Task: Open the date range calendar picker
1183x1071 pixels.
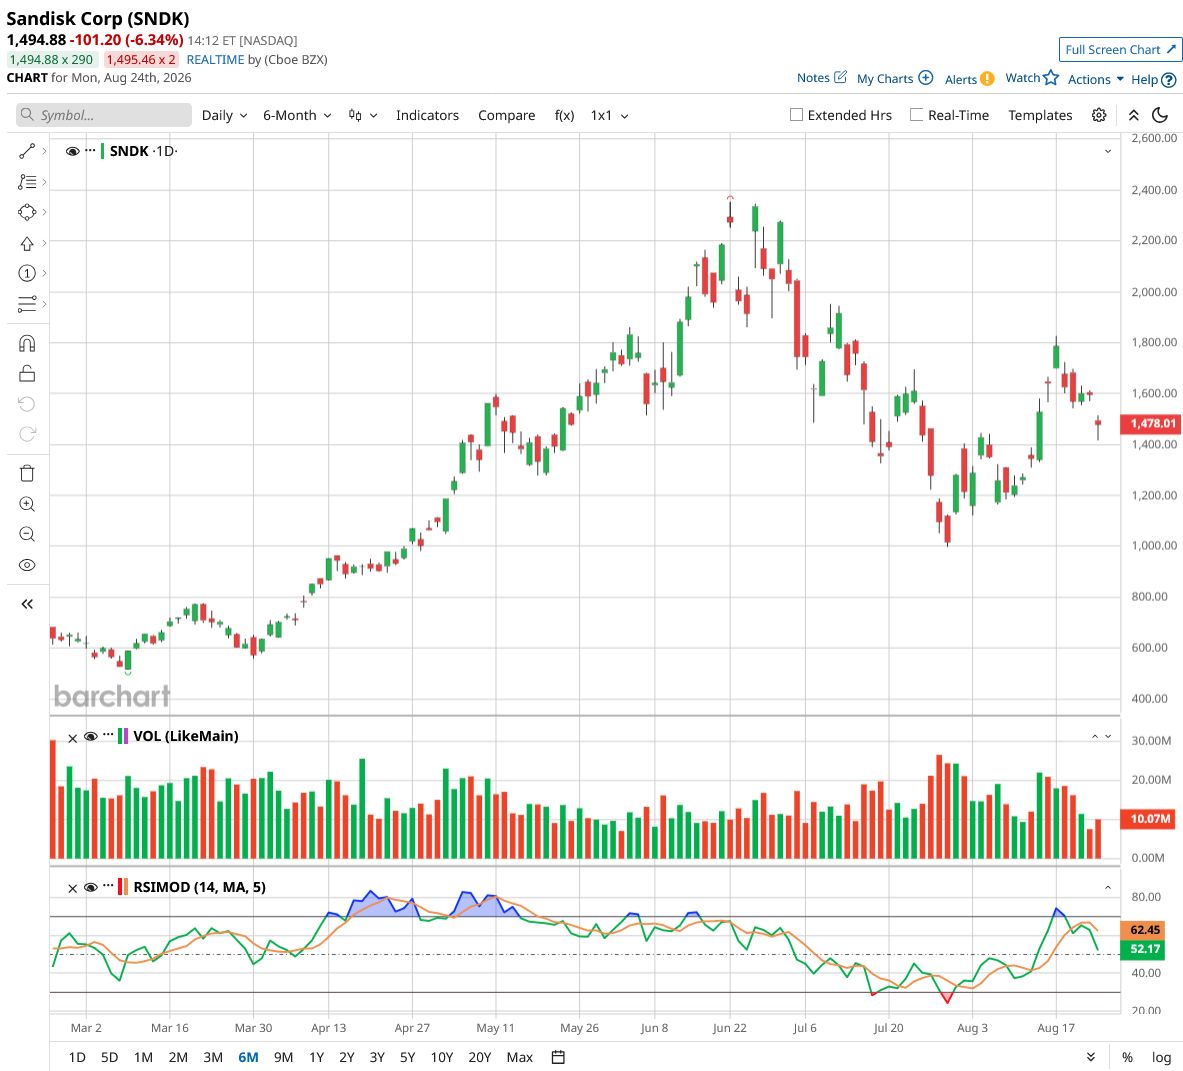Action: click(x=558, y=1057)
